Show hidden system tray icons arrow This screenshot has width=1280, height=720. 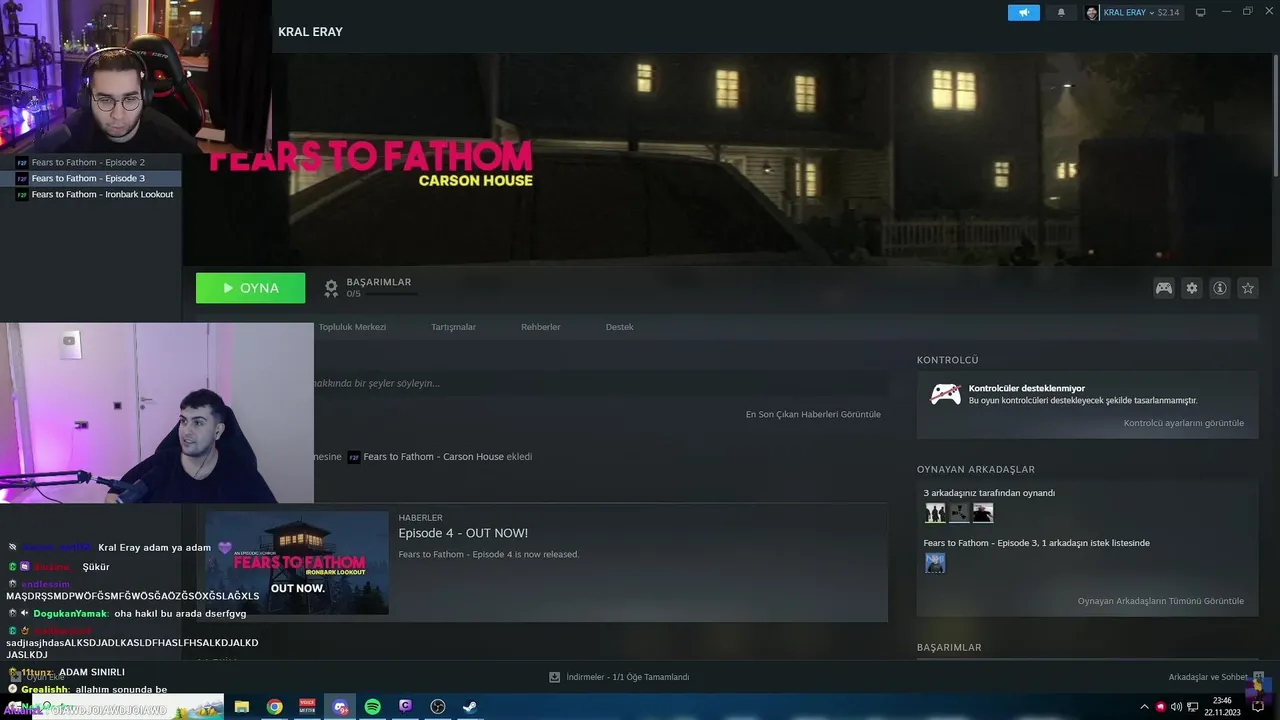pyautogui.click(x=1145, y=707)
